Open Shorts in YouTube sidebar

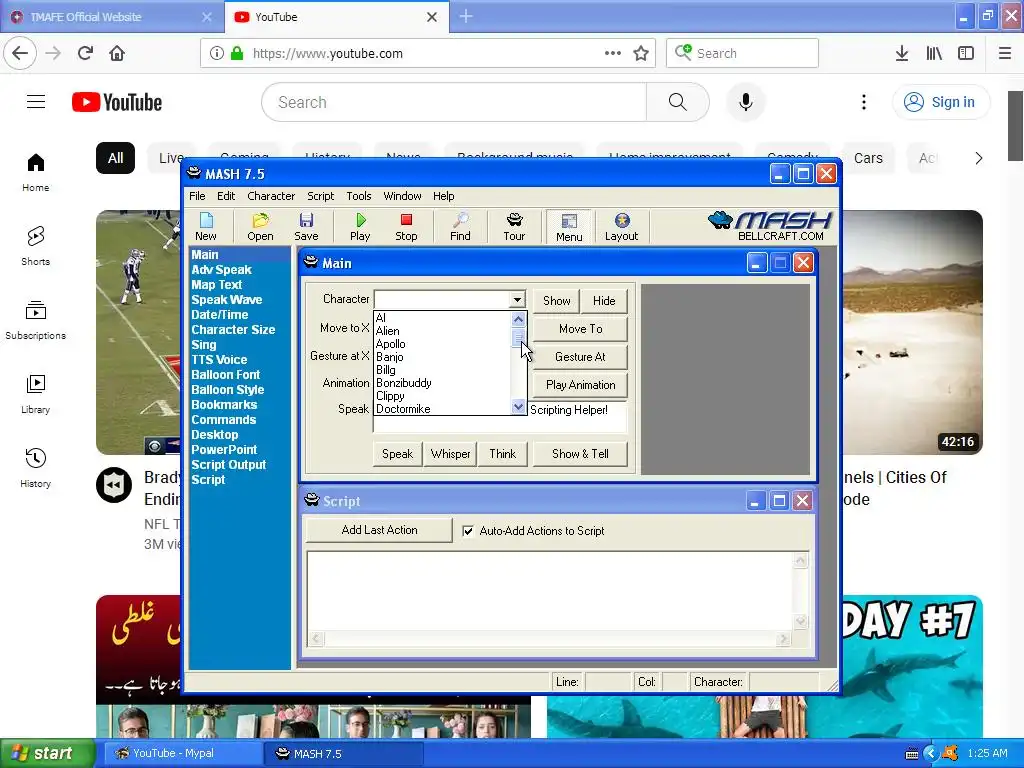point(36,246)
